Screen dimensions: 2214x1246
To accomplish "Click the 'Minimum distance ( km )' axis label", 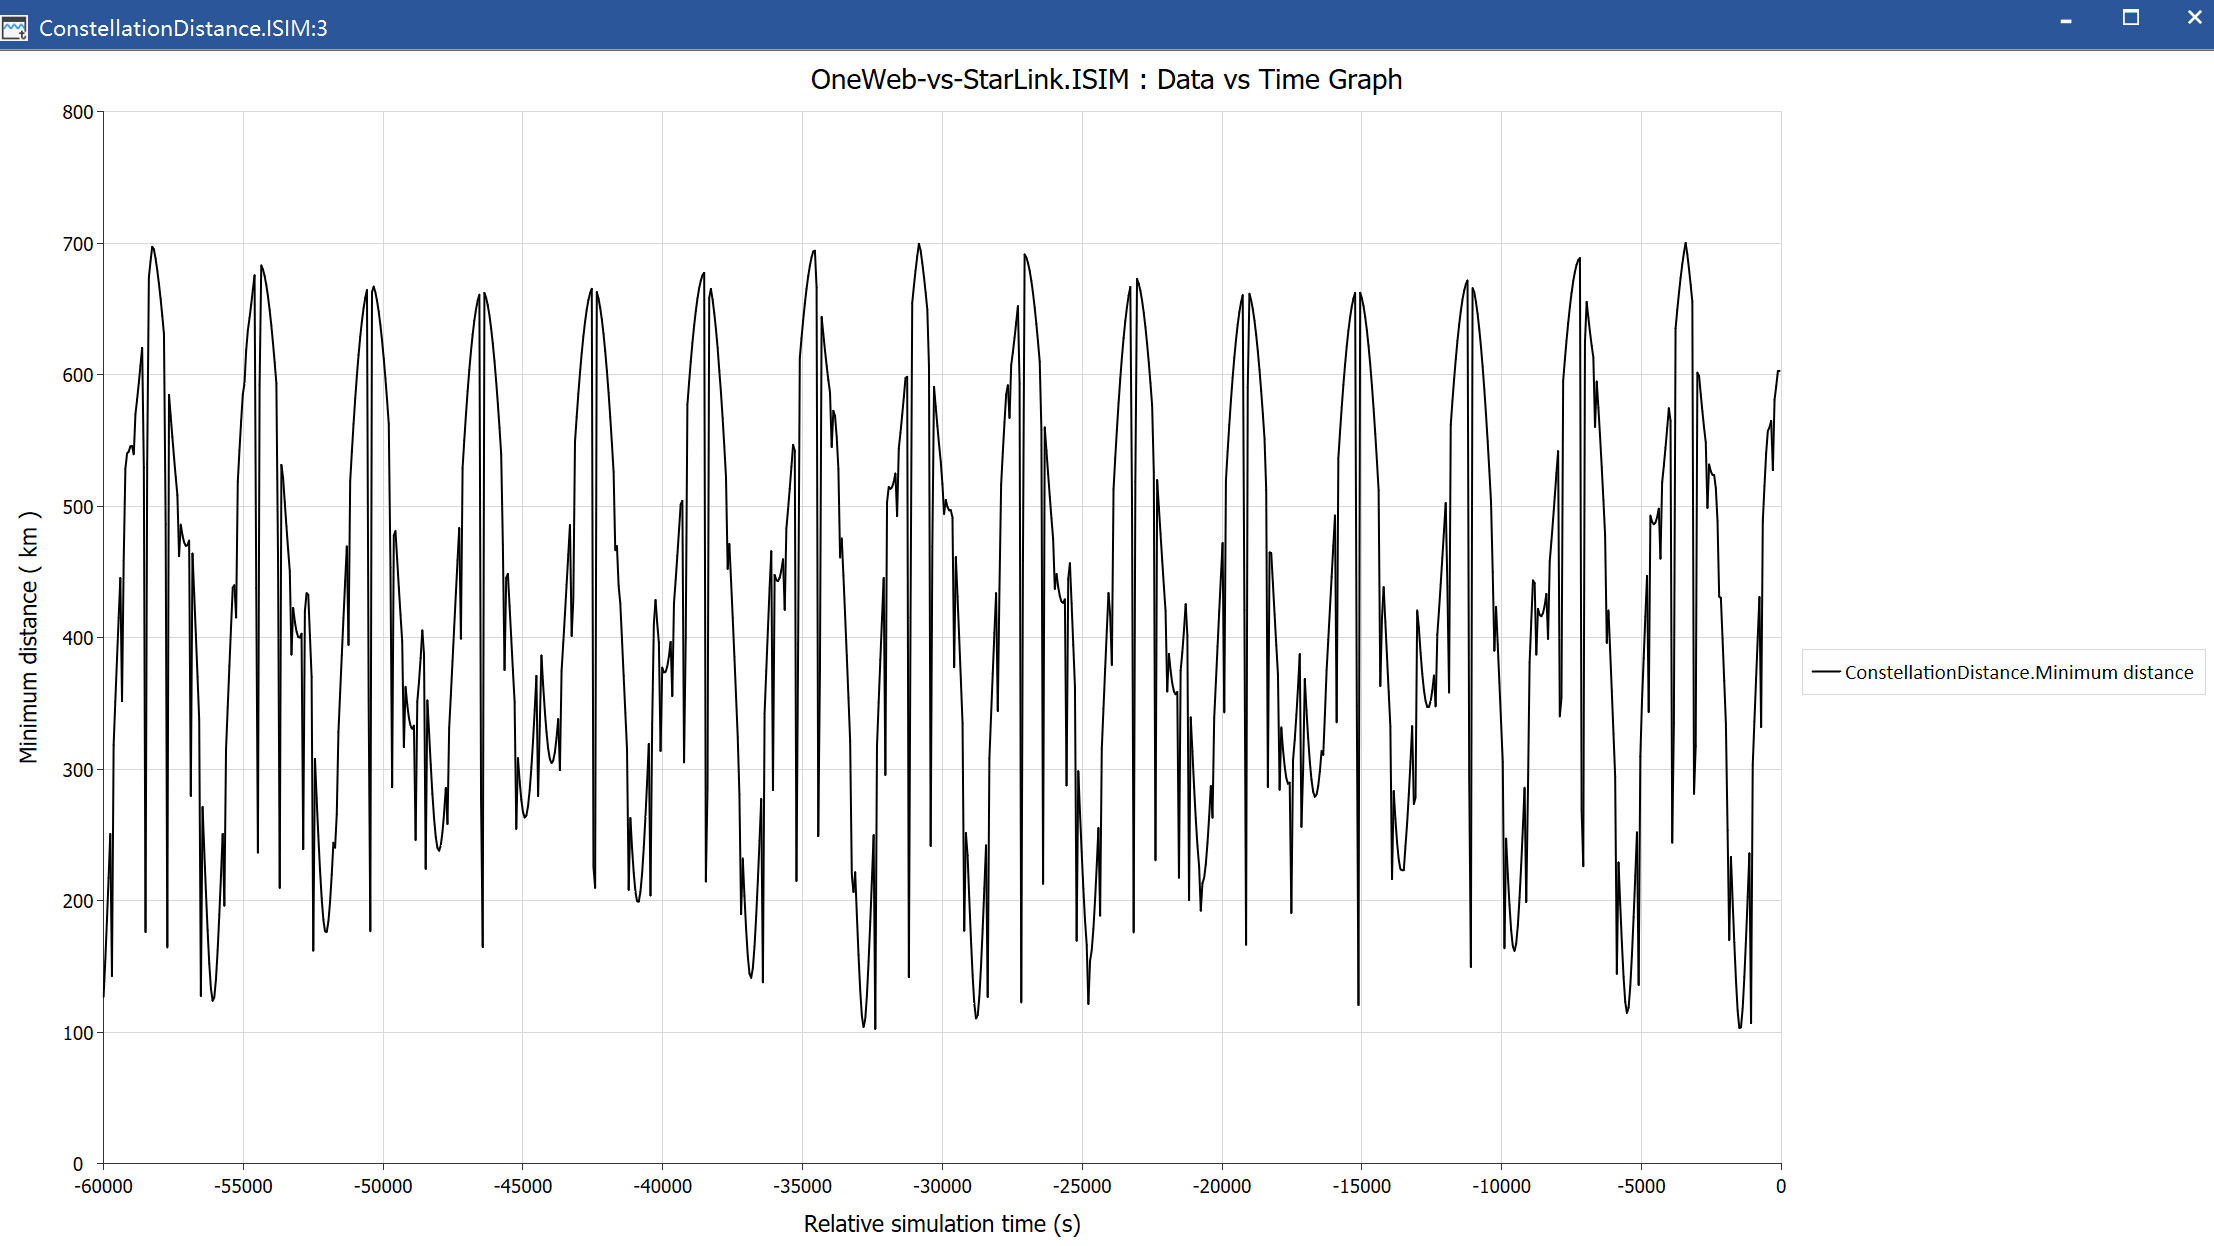I will click(x=29, y=637).
